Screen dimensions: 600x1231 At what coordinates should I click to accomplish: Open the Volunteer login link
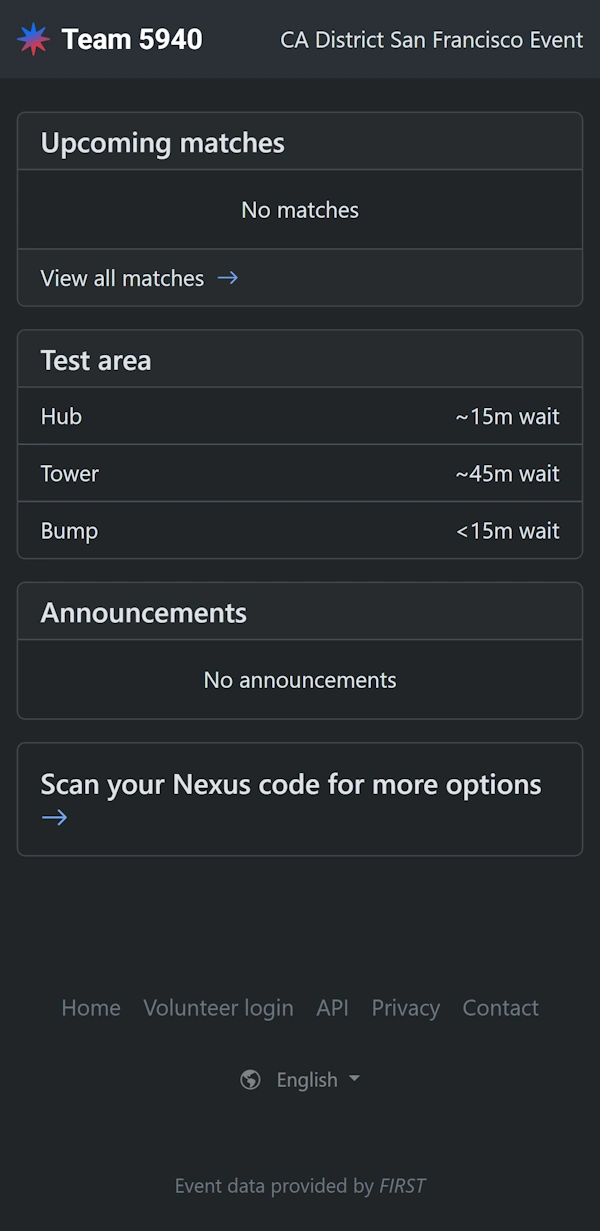coord(218,1008)
